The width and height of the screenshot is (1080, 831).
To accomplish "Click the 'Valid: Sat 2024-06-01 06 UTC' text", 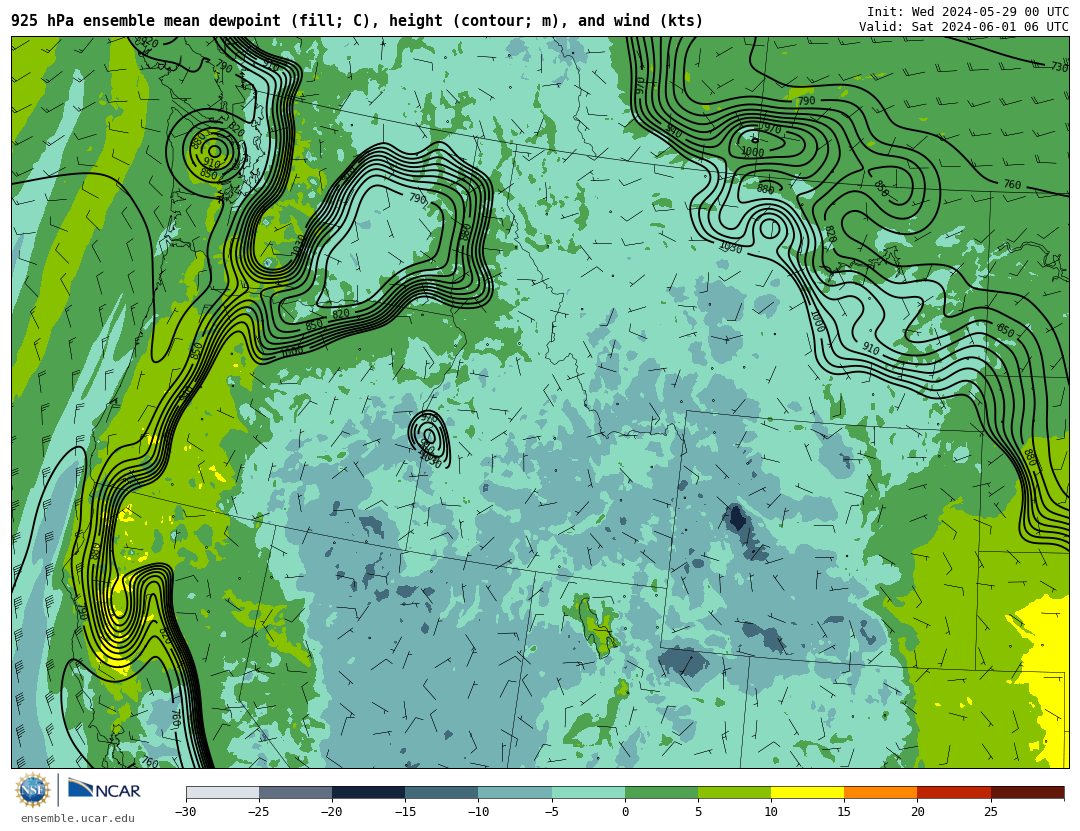I will (x=964, y=27).
